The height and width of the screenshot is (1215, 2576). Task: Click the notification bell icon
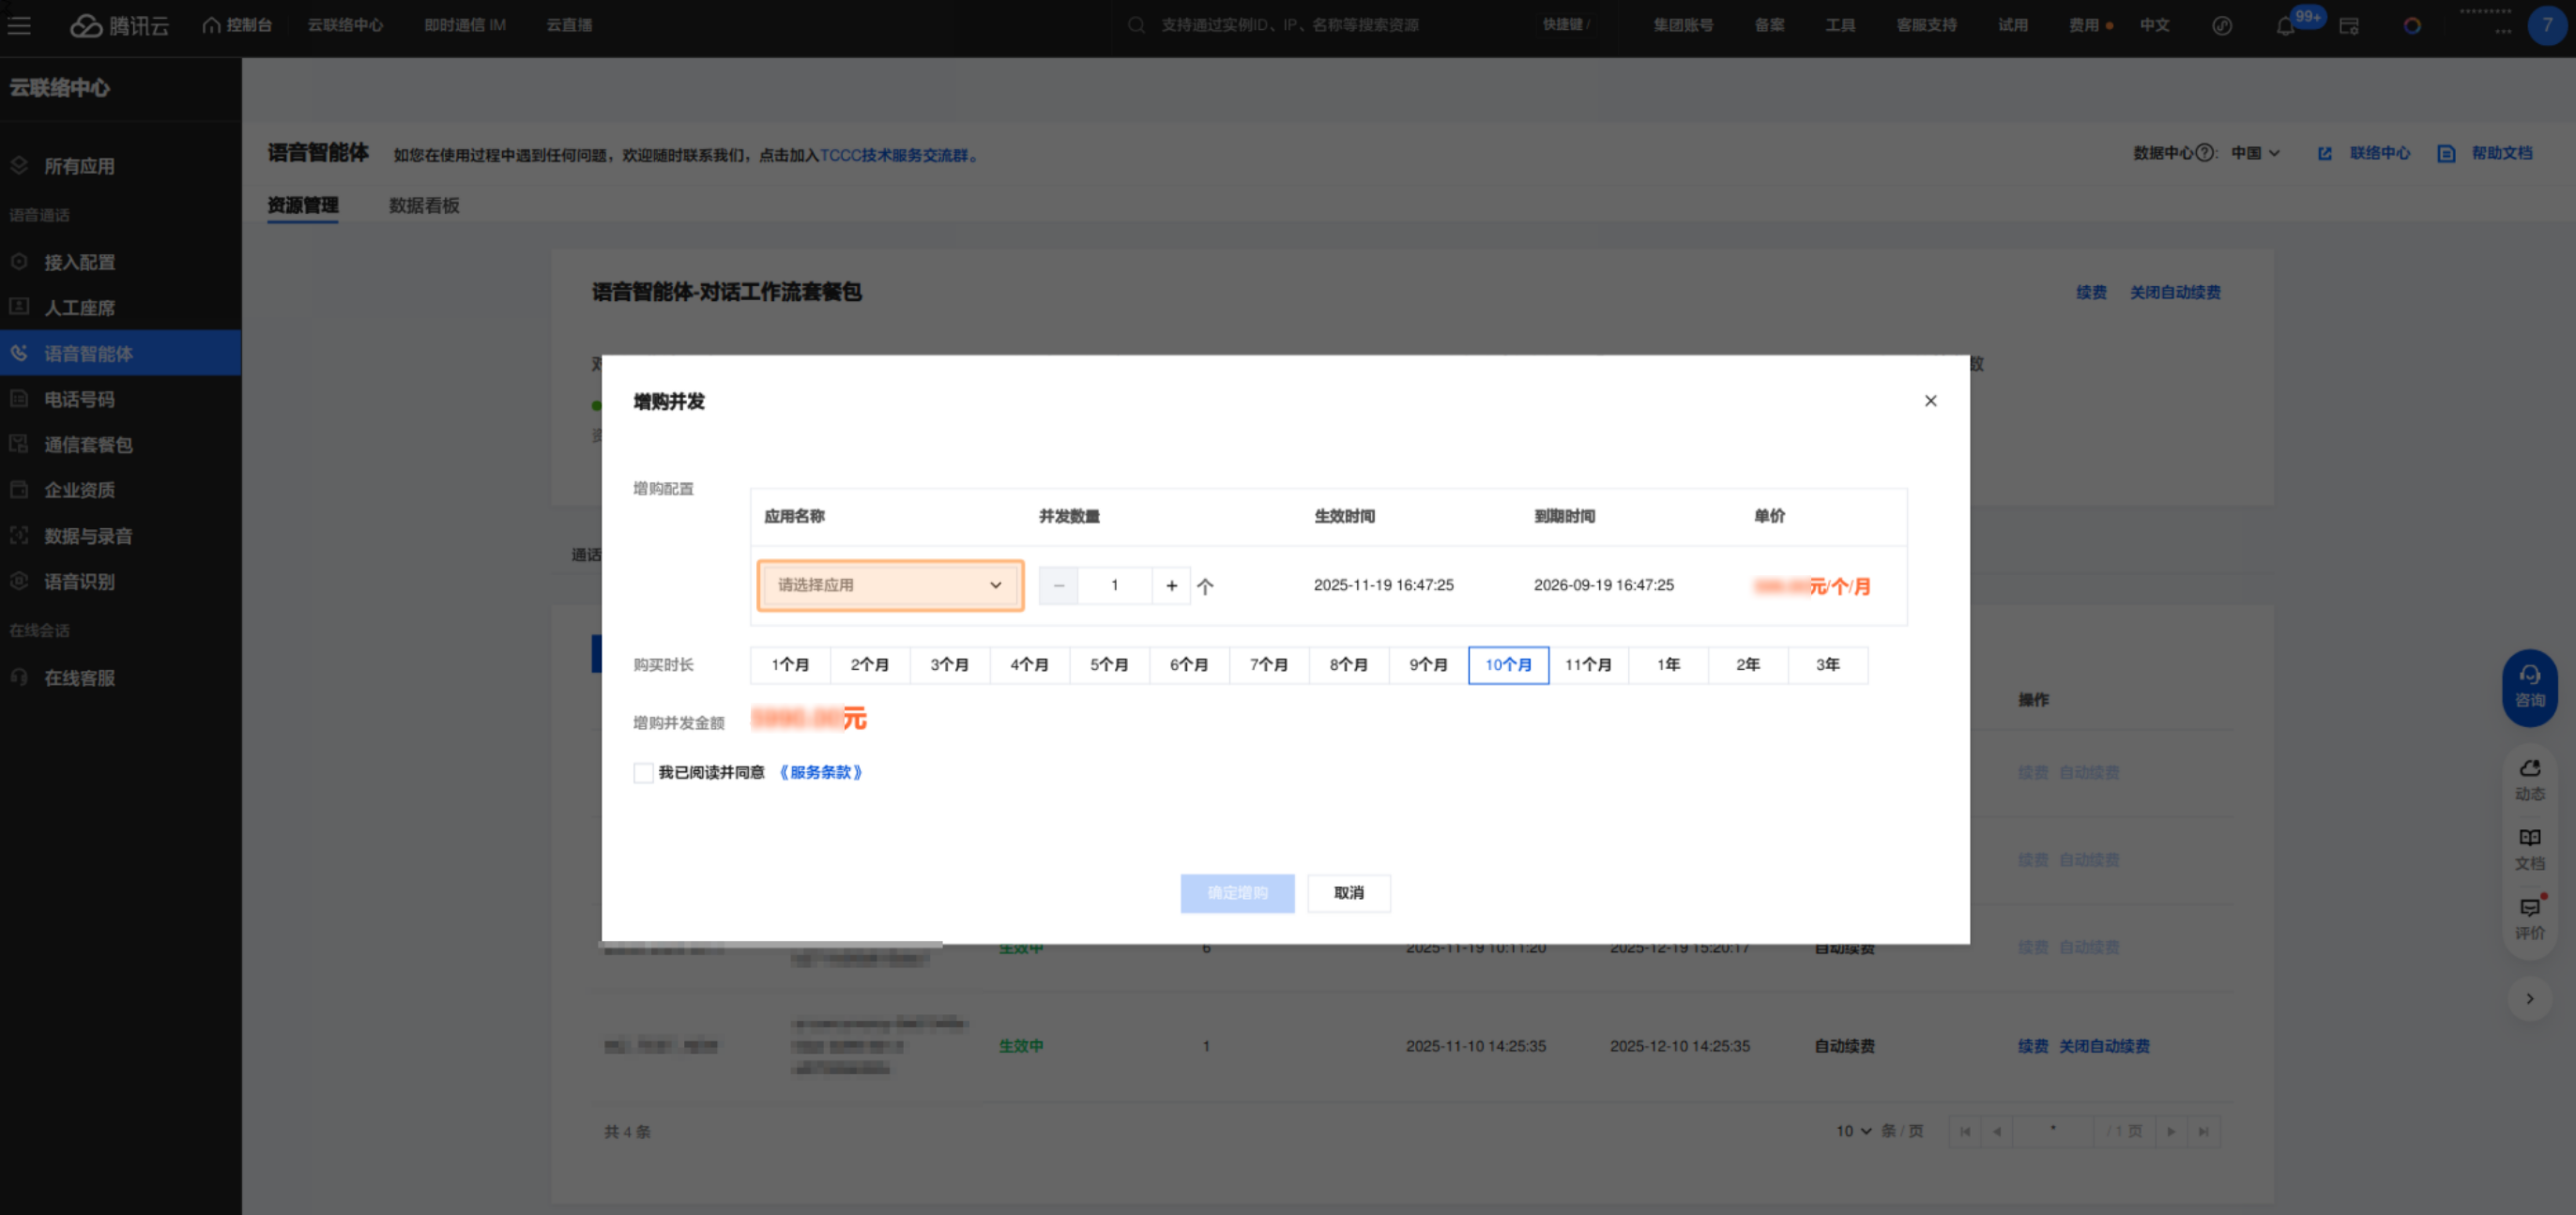[x=2285, y=26]
